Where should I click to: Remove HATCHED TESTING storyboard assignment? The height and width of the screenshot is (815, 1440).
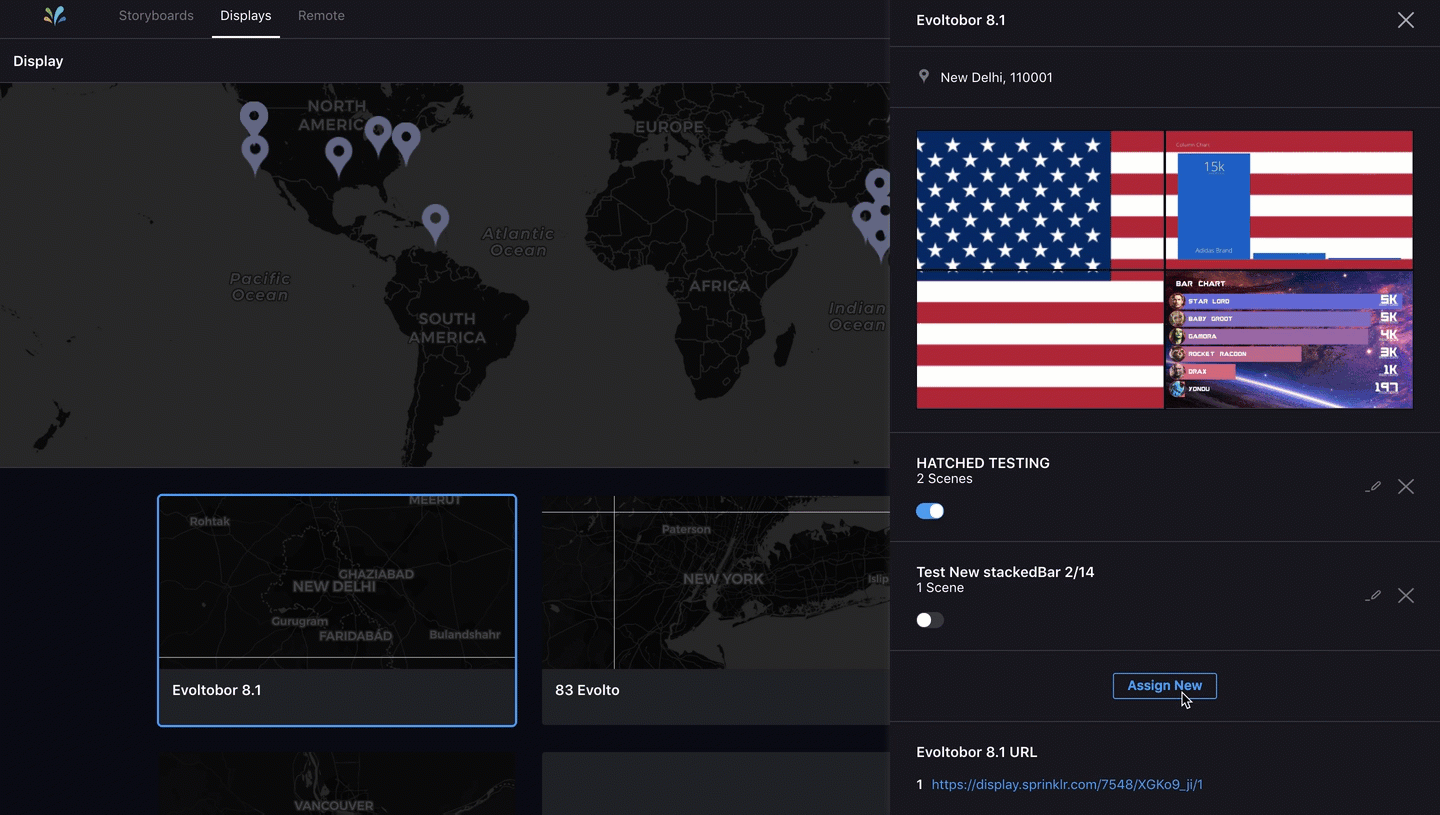(x=1405, y=487)
